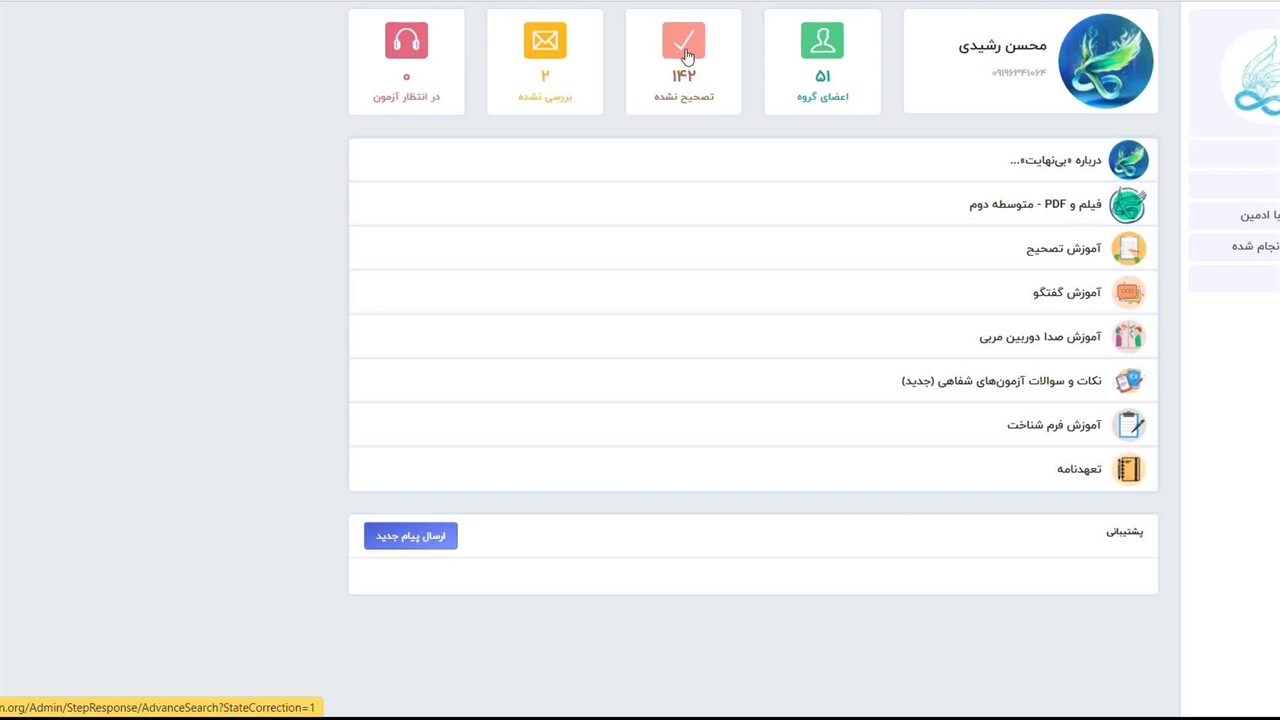
Task: Click the icon beside آموزش صدا دوربین مربی
Action: pos(1128,337)
